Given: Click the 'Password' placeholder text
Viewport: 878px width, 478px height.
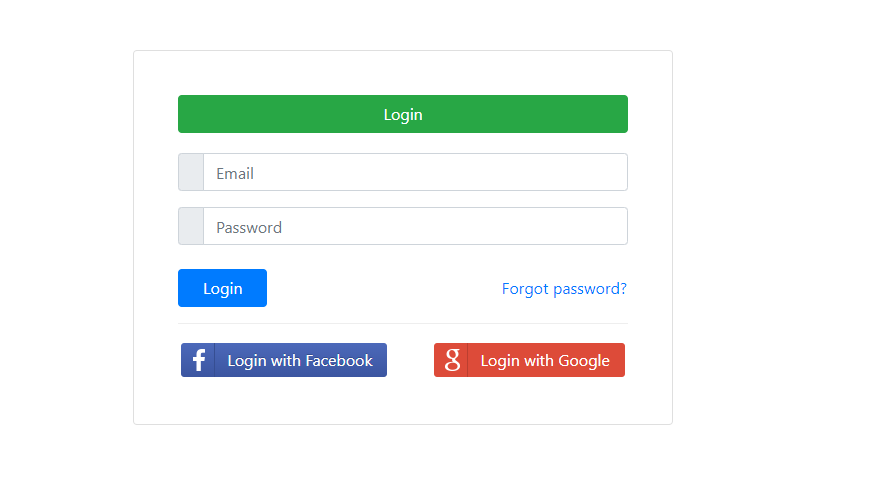Looking at the screenshot, I should tap(249, 227).
